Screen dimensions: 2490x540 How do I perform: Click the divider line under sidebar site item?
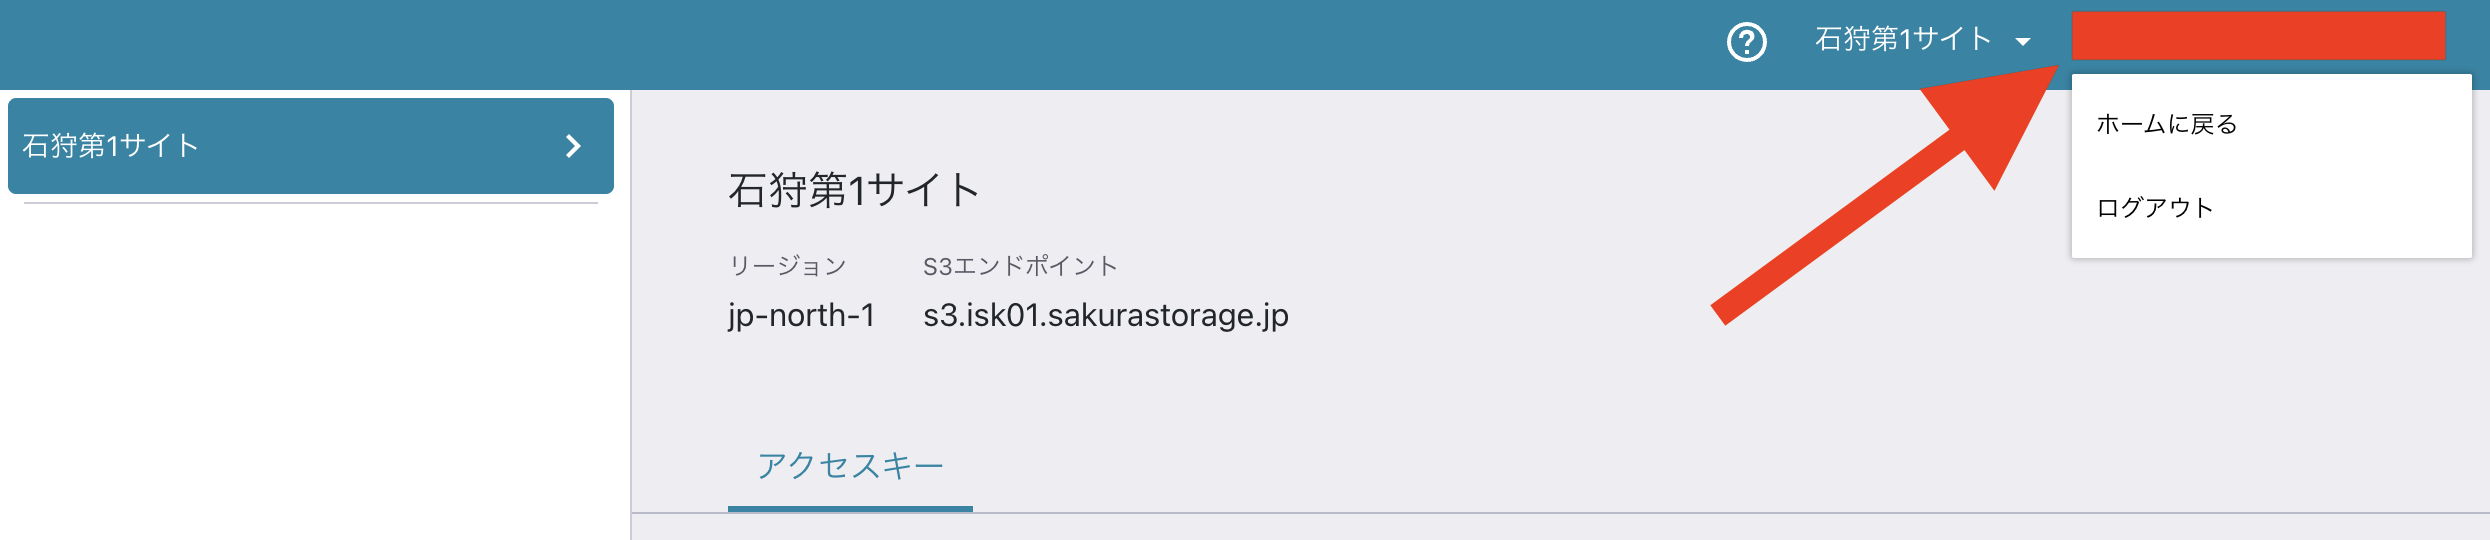pos(310,203)
